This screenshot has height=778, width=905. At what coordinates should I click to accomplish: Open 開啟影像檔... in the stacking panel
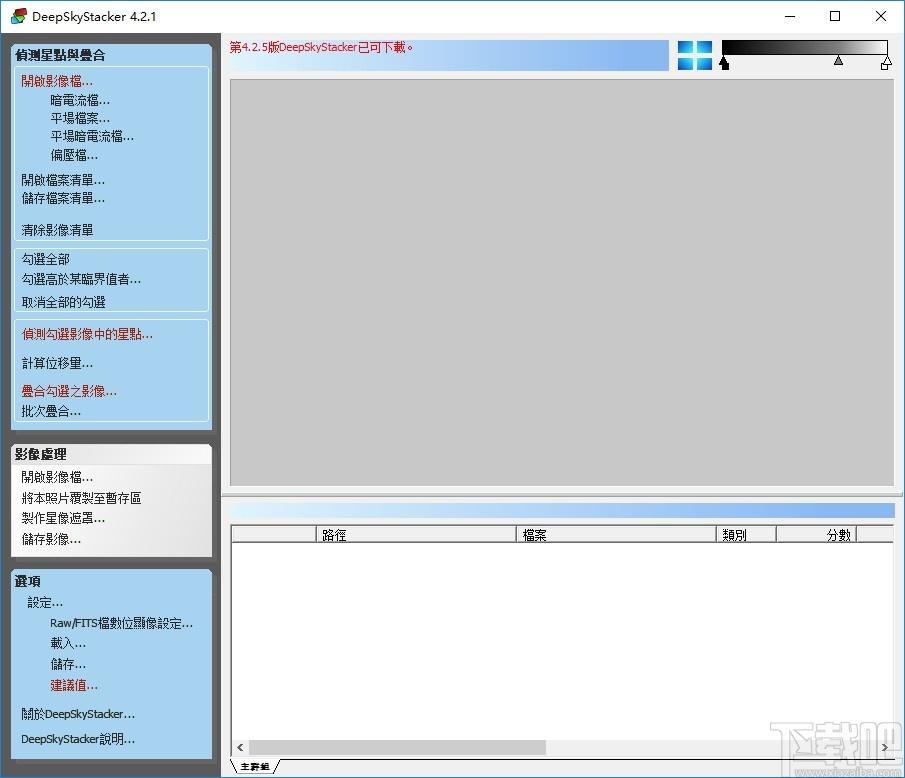click(57, 81)
